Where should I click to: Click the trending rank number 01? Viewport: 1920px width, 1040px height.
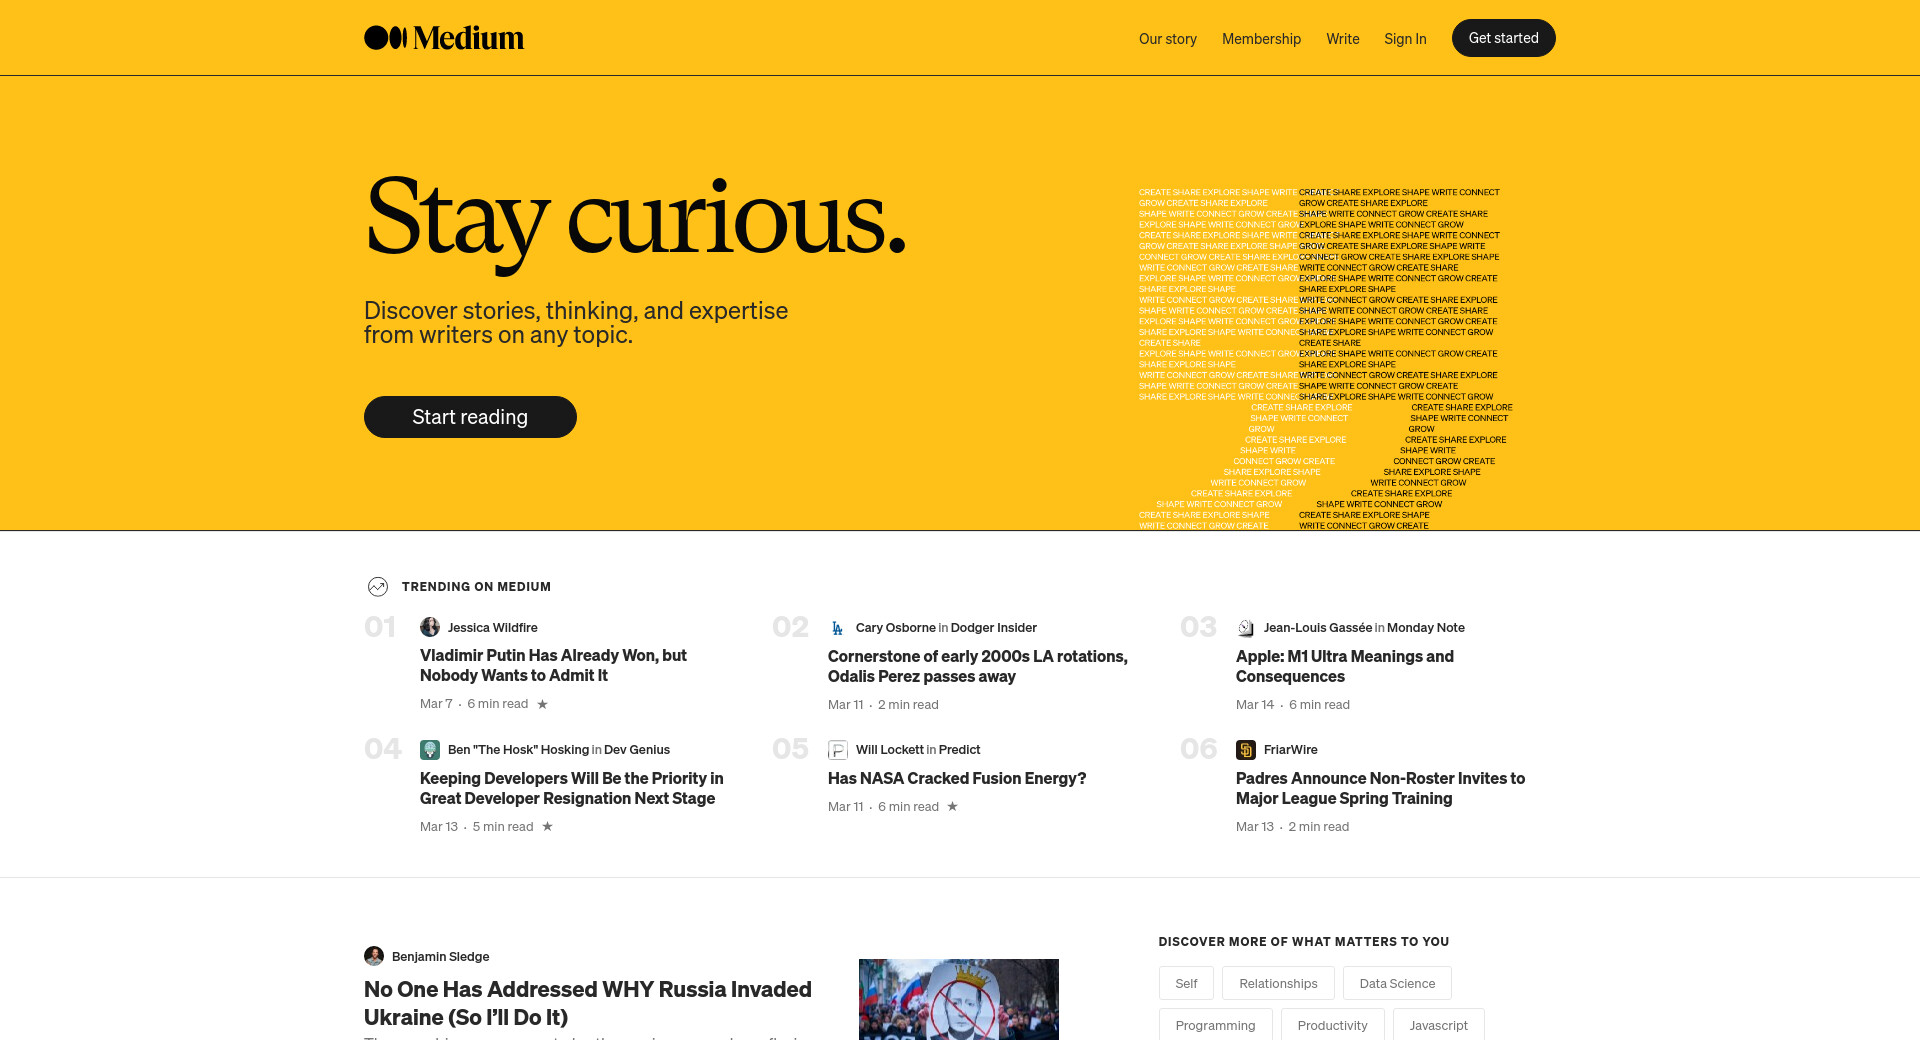coord(380,627)
